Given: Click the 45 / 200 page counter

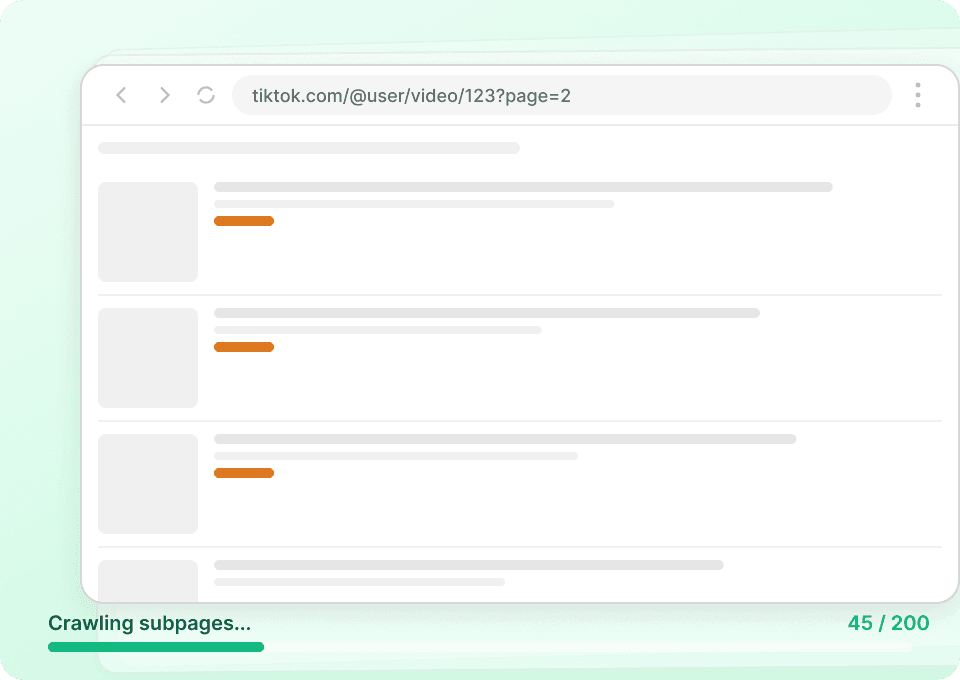Looking at the screenshot, I should [x=888, y=623].
